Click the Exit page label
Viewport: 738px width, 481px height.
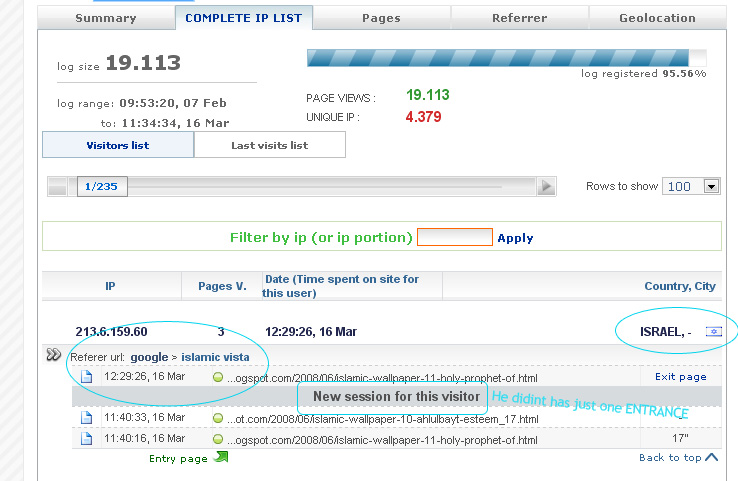681,377
